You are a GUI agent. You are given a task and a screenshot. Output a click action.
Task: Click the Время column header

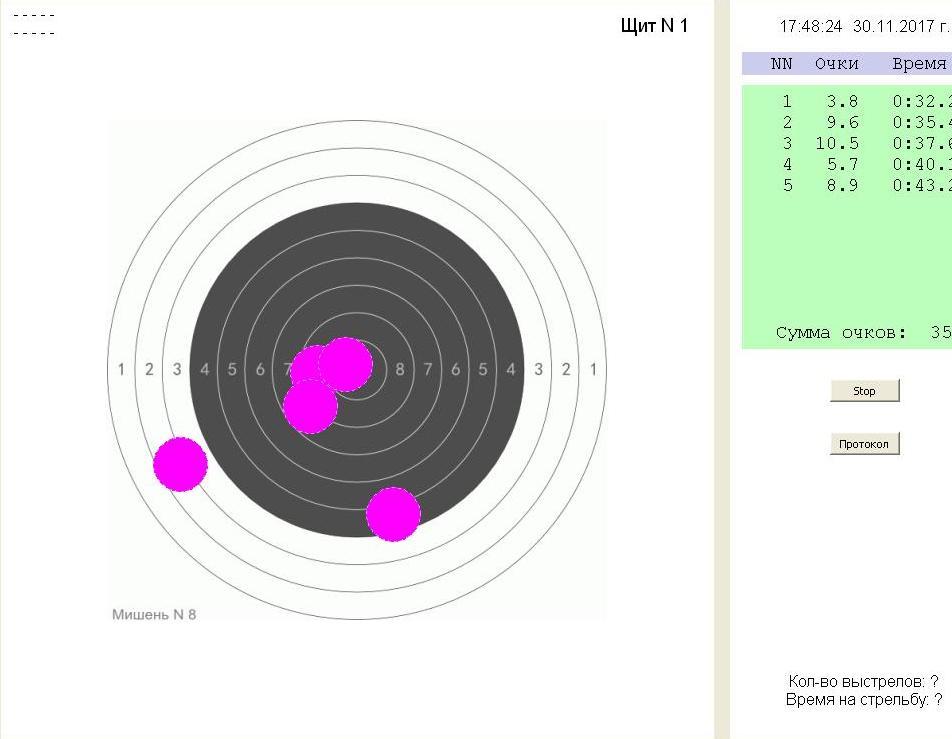pyautogui.click(x=918, y=64)
